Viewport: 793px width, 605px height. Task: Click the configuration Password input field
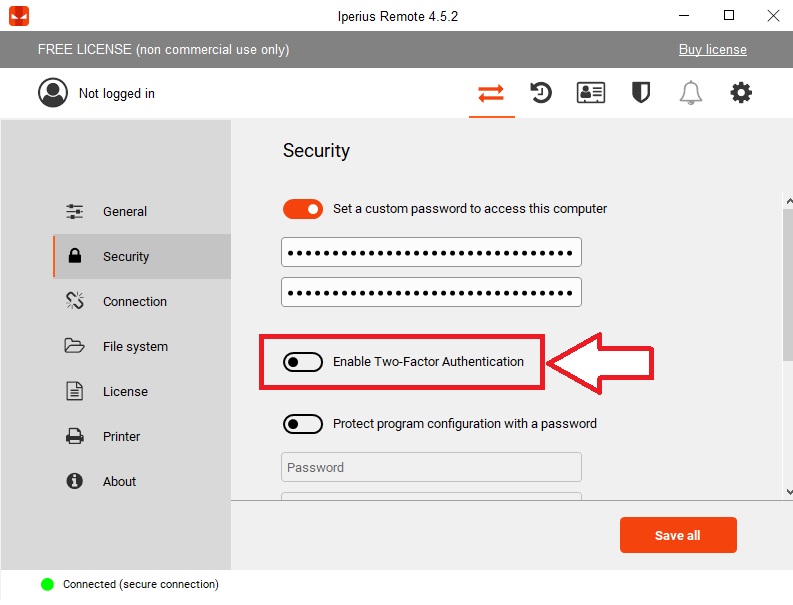(x=431, y=467)
